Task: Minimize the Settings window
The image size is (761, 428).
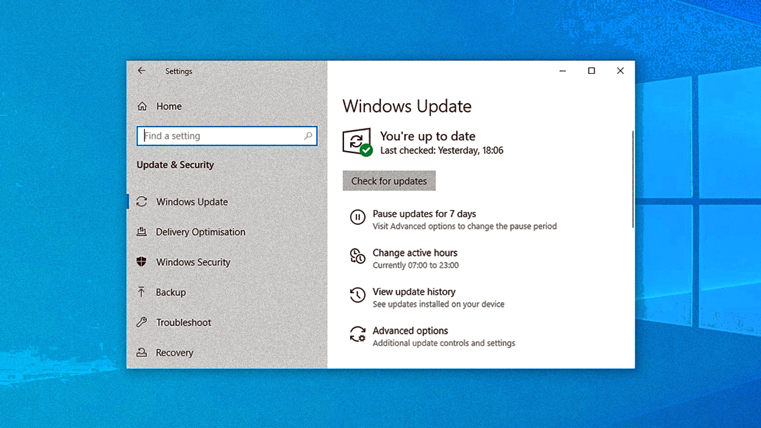Action: (562, 71)
